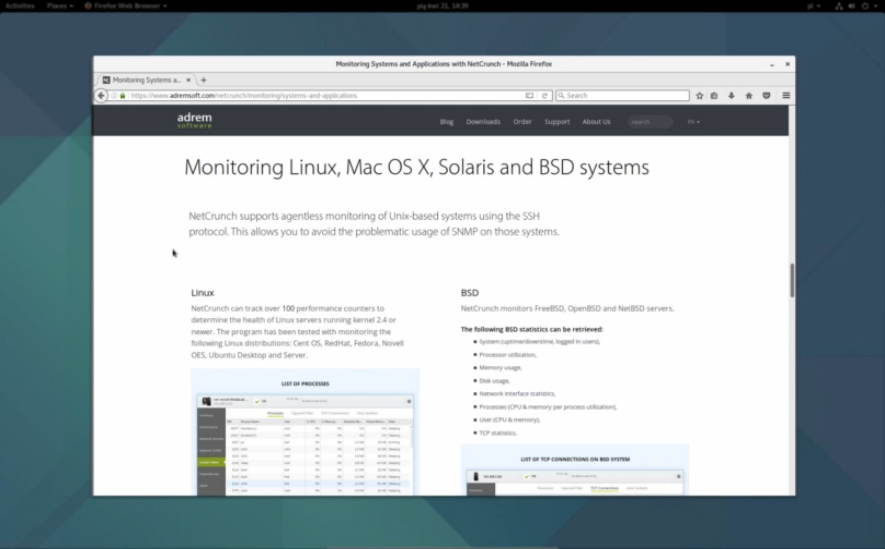Go to the home page icon

point(749,95)
